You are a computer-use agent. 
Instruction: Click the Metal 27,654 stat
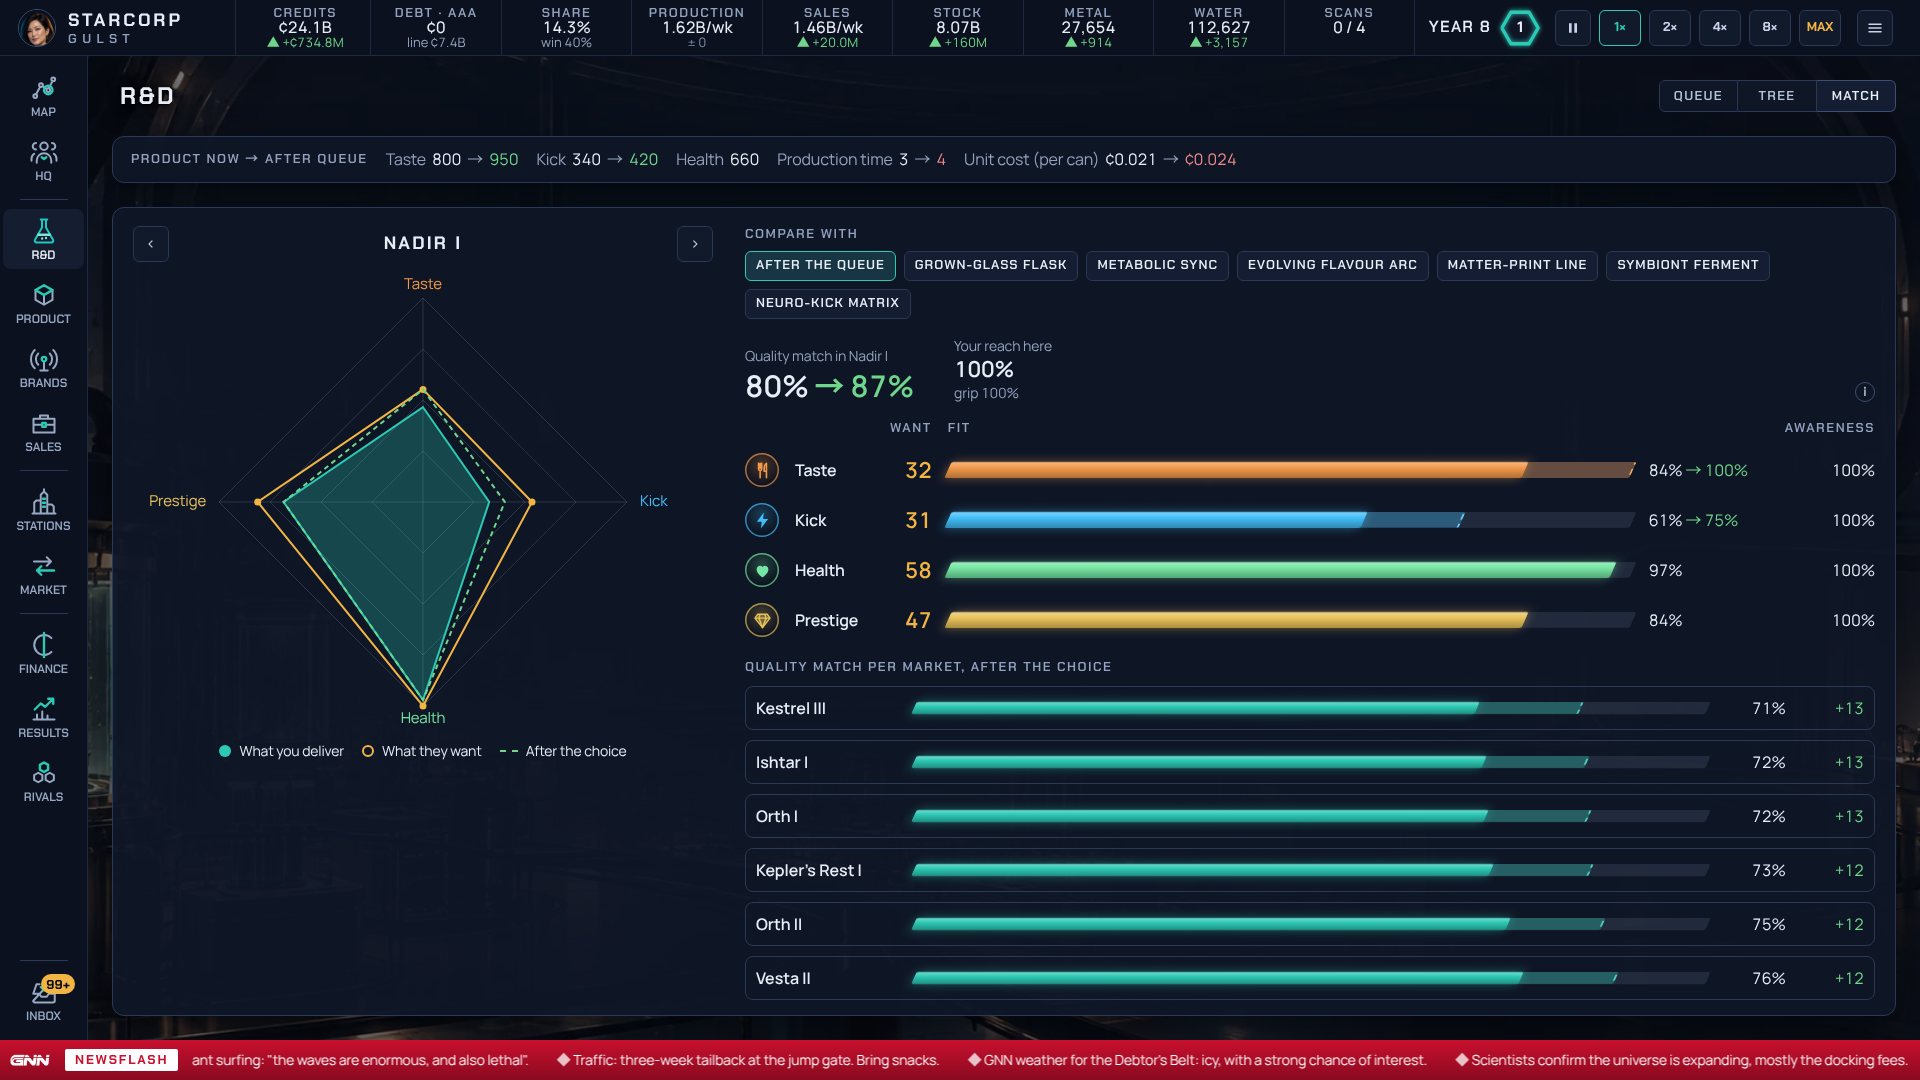tap(1088, 28)
